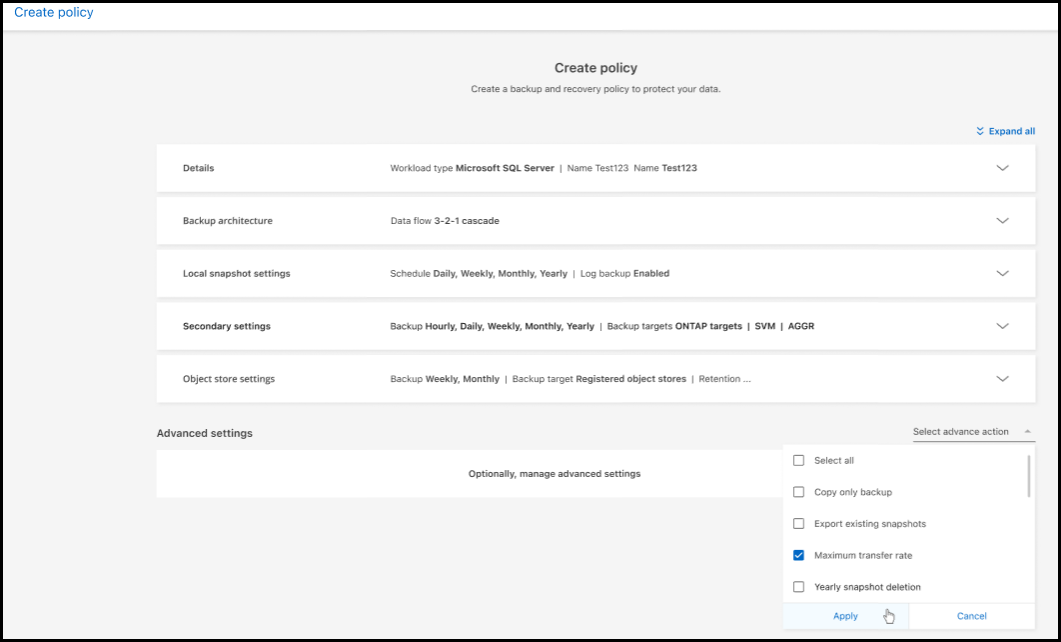
Task: Expand the Local snapshot settings chevron
Action: (1002, 273)
